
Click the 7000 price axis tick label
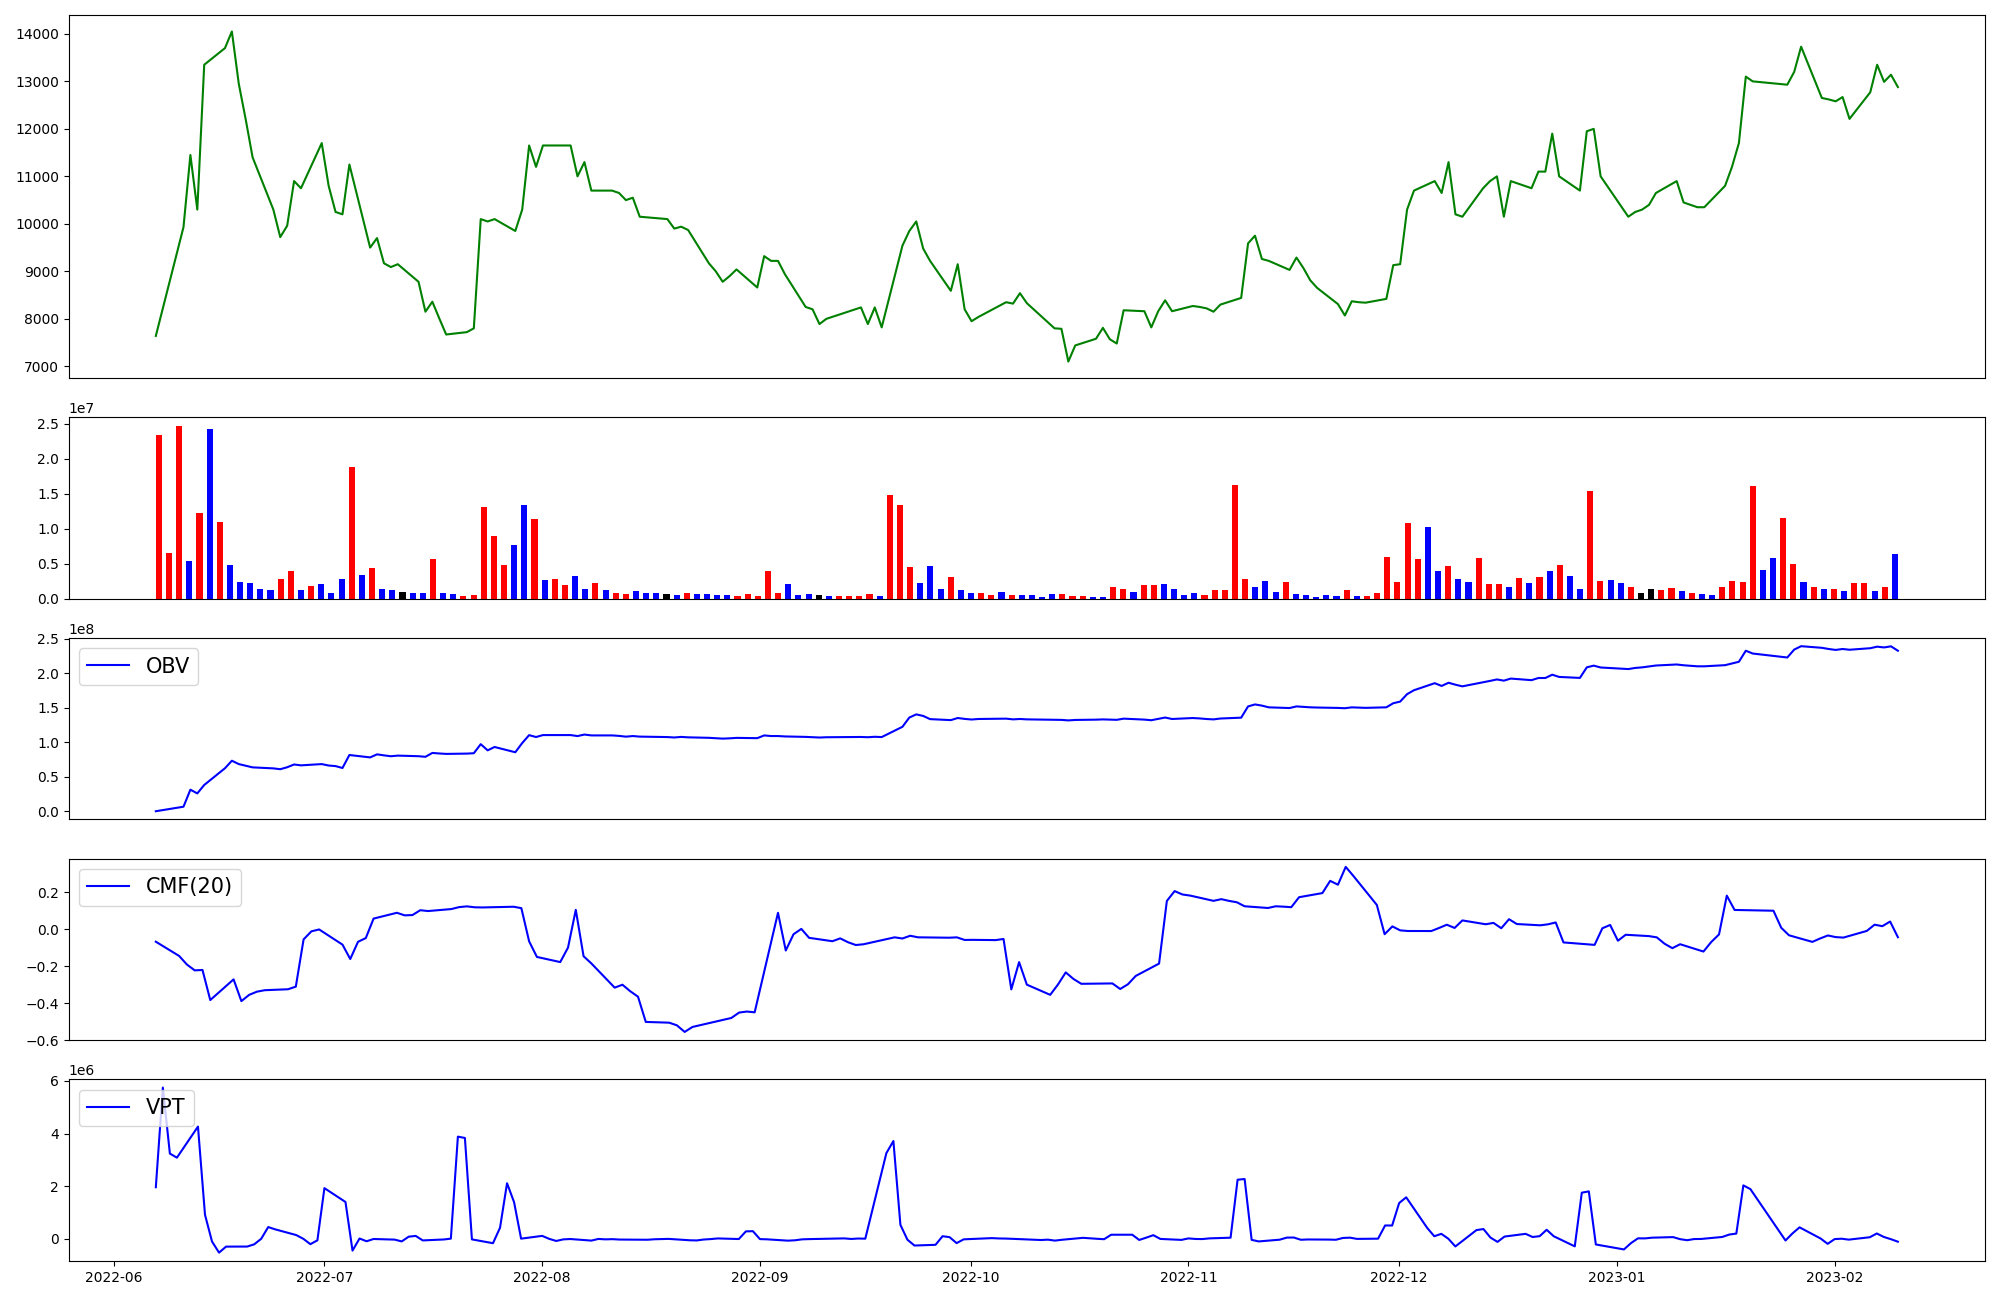click(42, 367)
